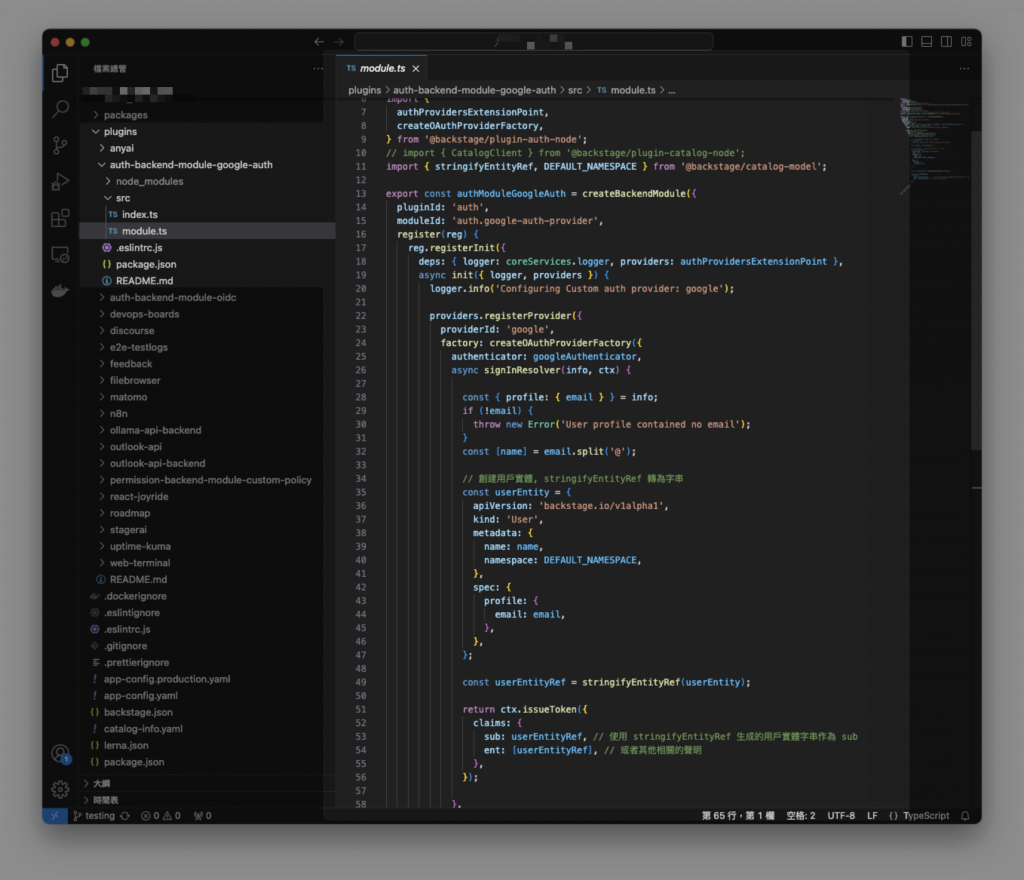The height and width of the screenshot is (880, 1024).
Task: Open the Remote Explorer view
Action: point(60,255)
